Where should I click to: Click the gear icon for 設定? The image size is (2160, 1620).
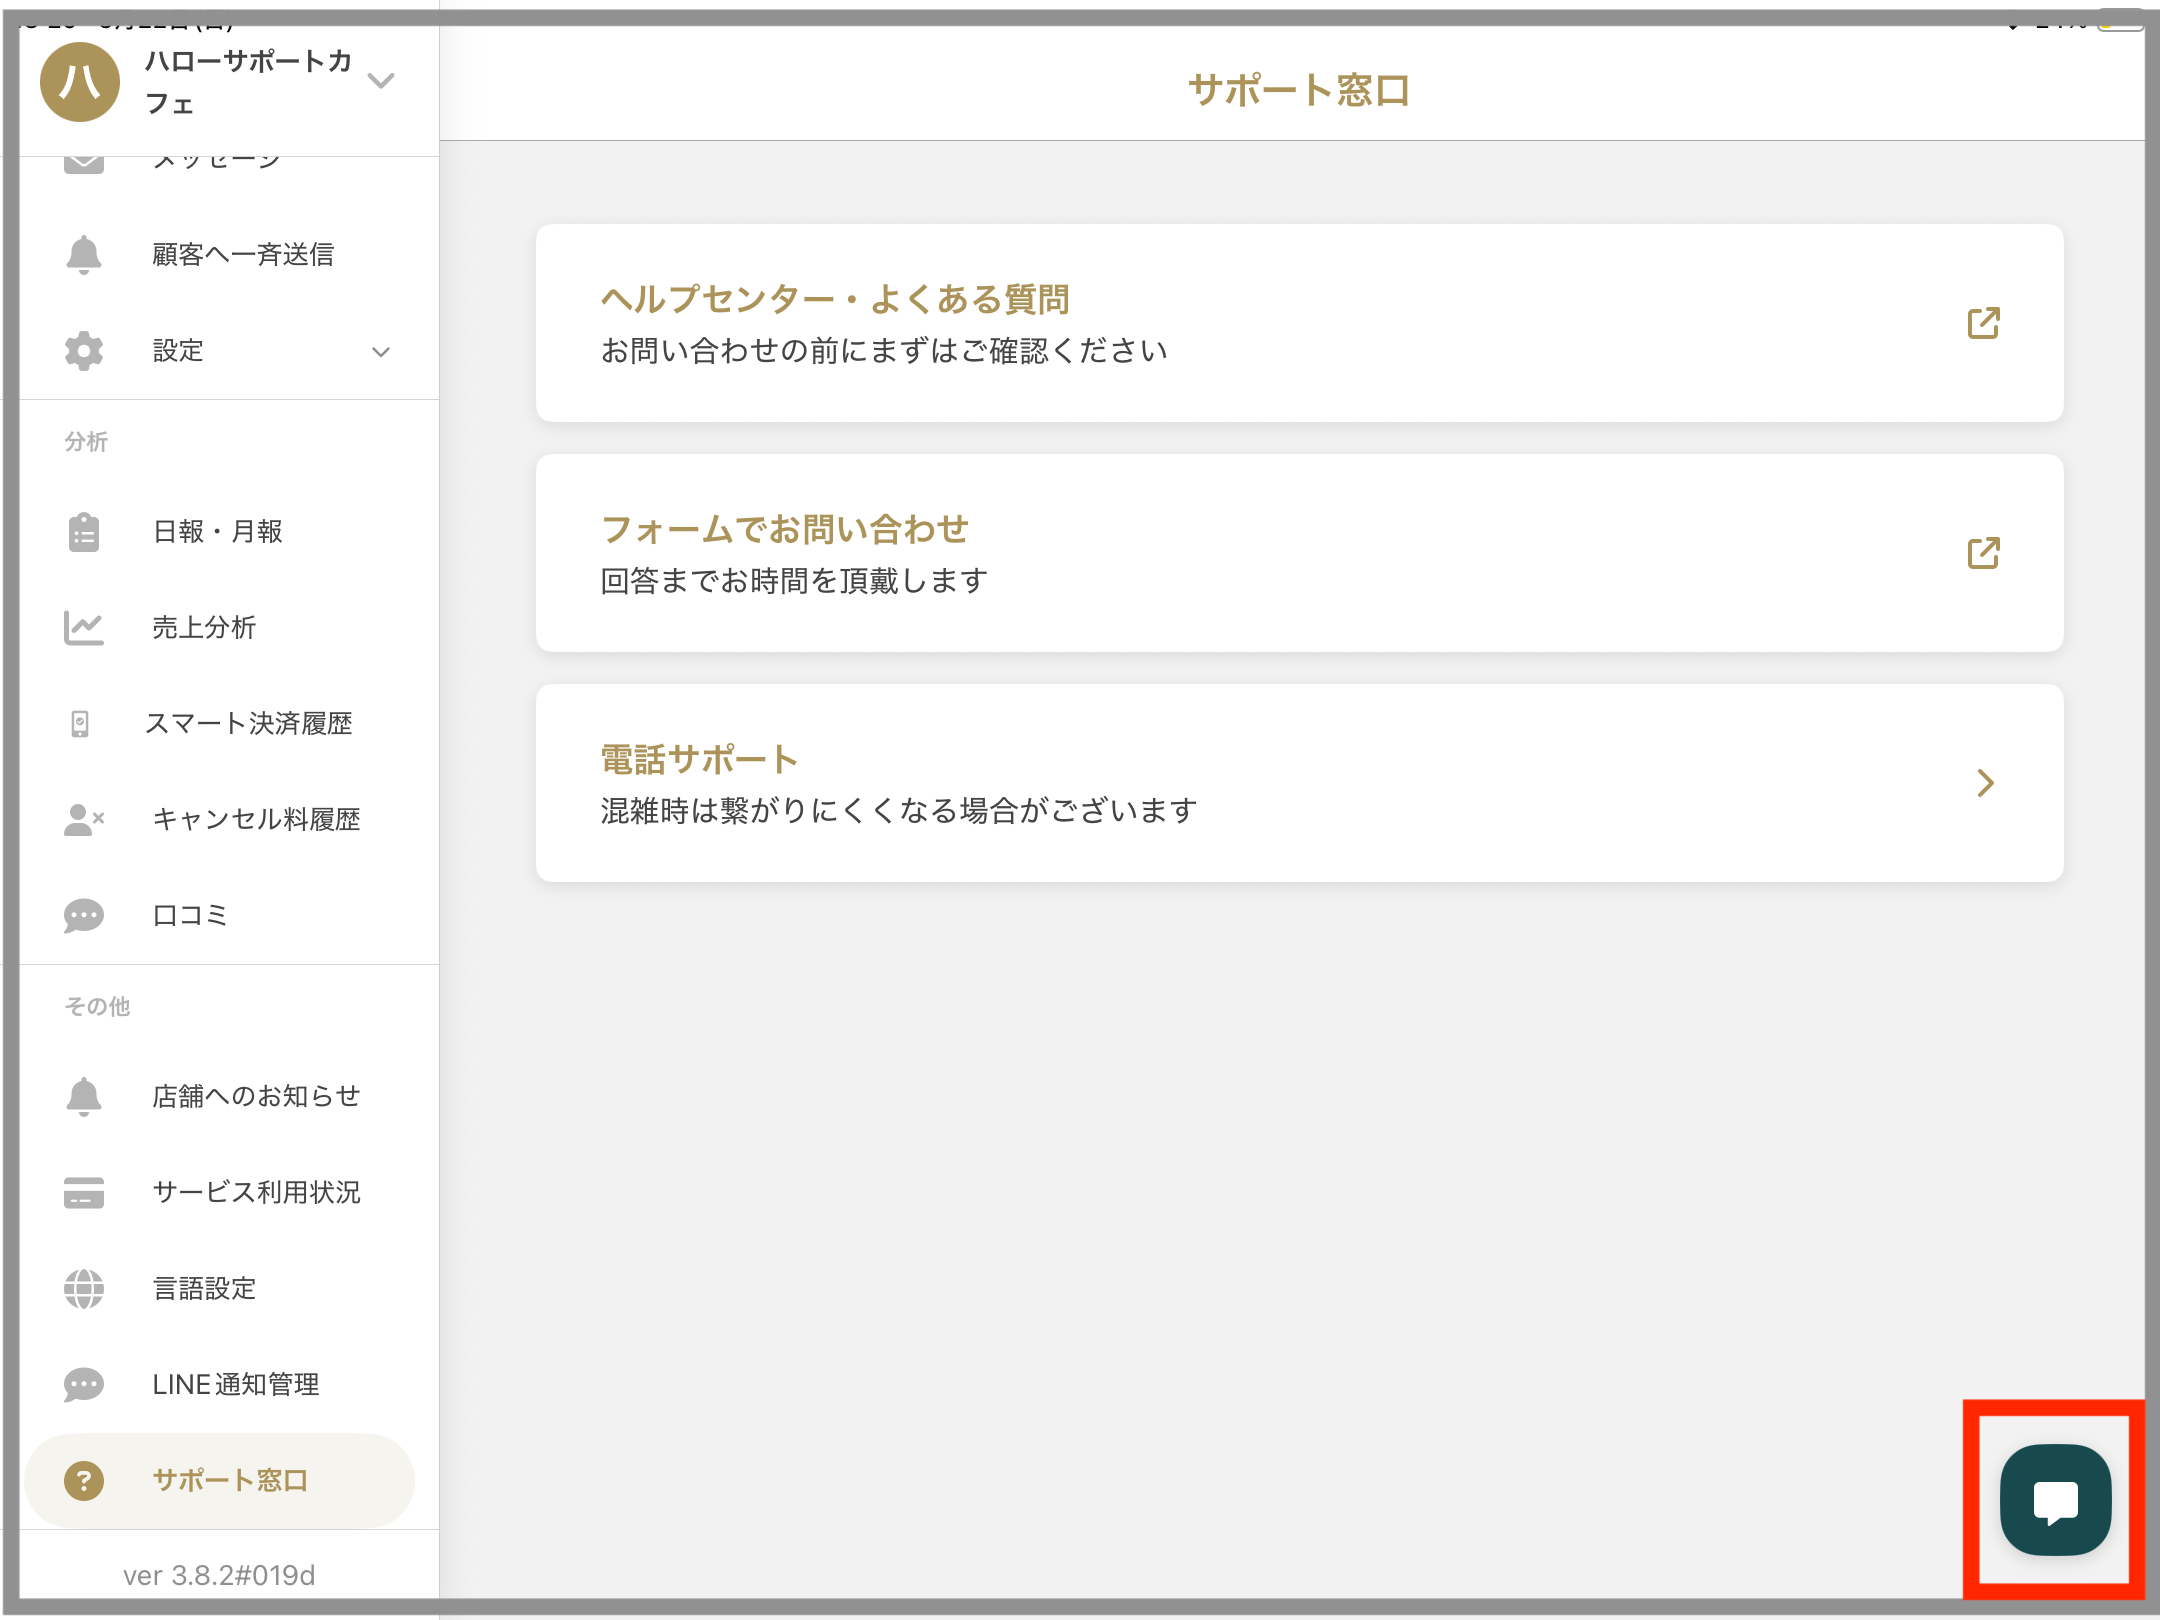84,351
